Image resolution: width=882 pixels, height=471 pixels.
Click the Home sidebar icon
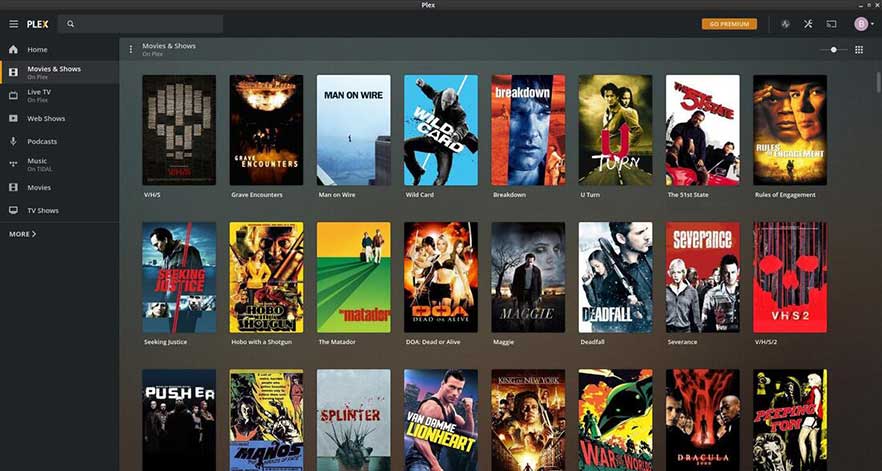pyautogui.click(x=14, y=50)
